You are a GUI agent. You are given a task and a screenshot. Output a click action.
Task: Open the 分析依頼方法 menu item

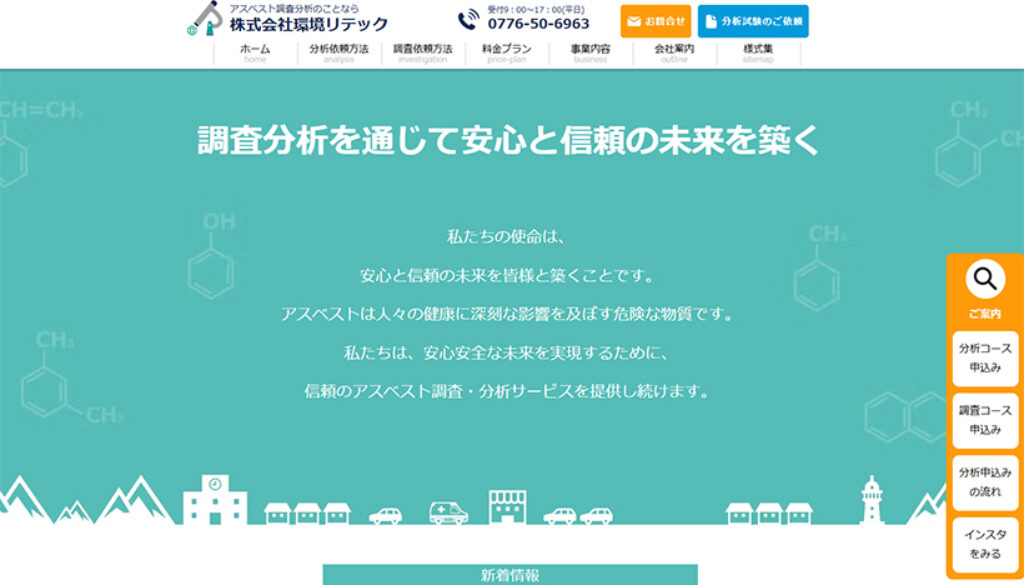[x=339, y=54]
